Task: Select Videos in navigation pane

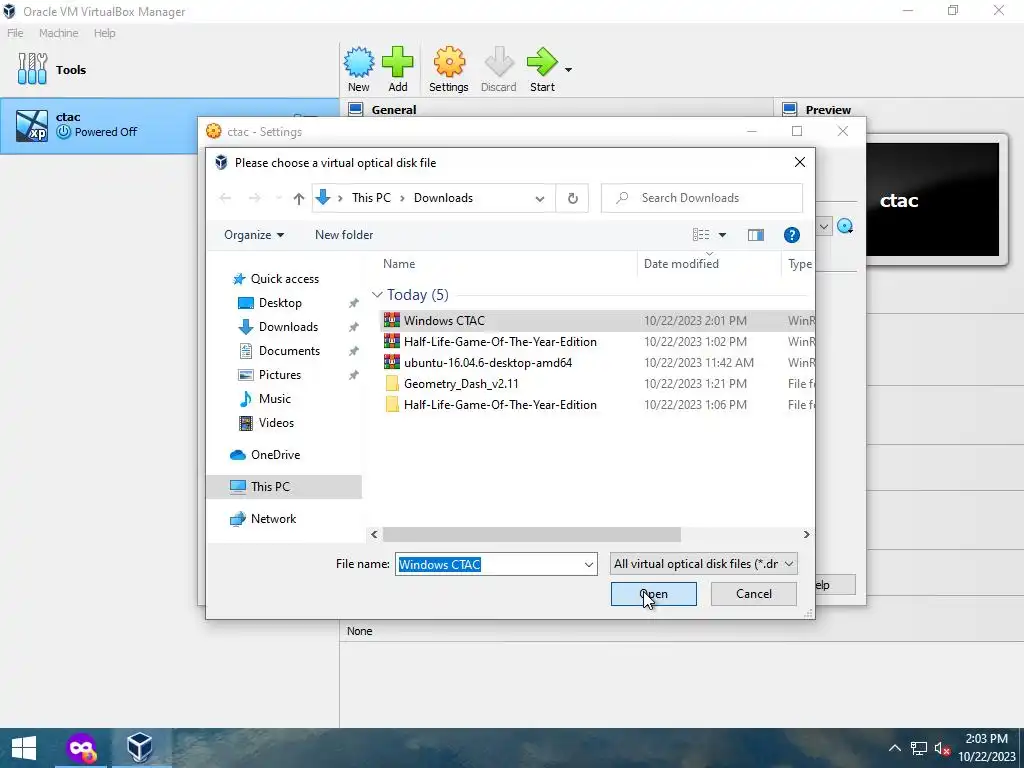Action: coord(276,423)
